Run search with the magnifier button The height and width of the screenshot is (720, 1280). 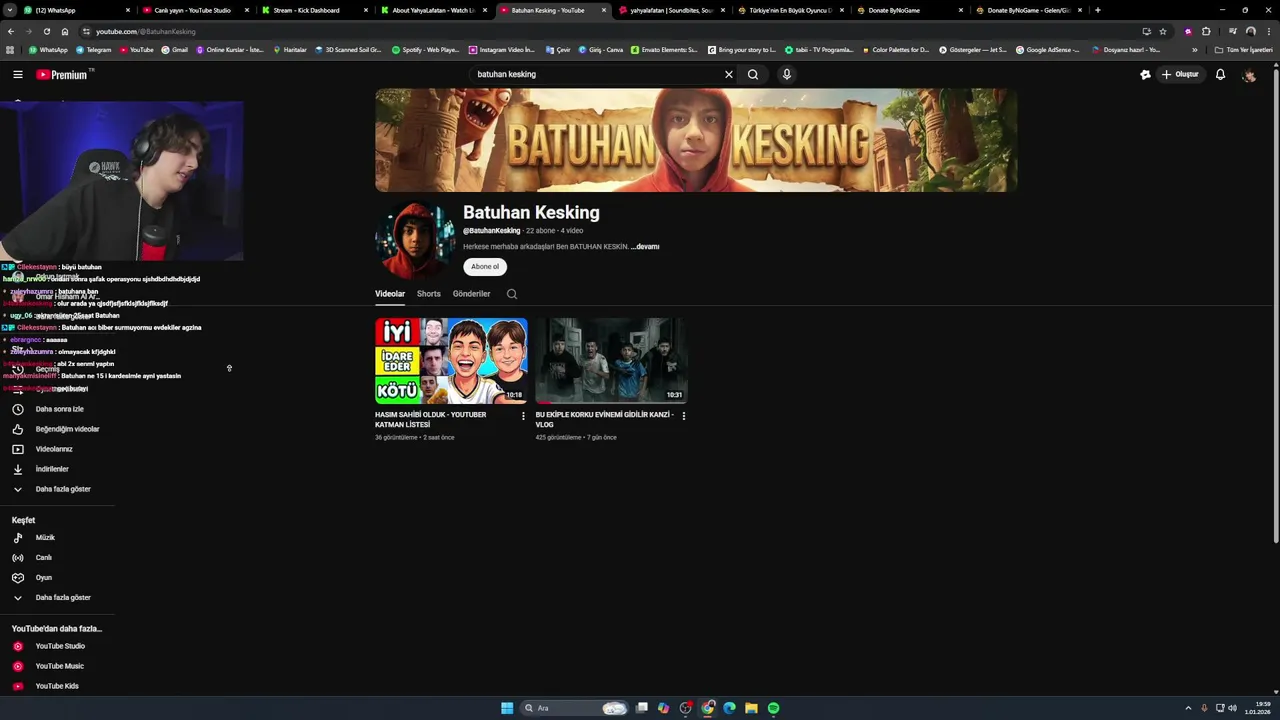[x=753, y=74]
